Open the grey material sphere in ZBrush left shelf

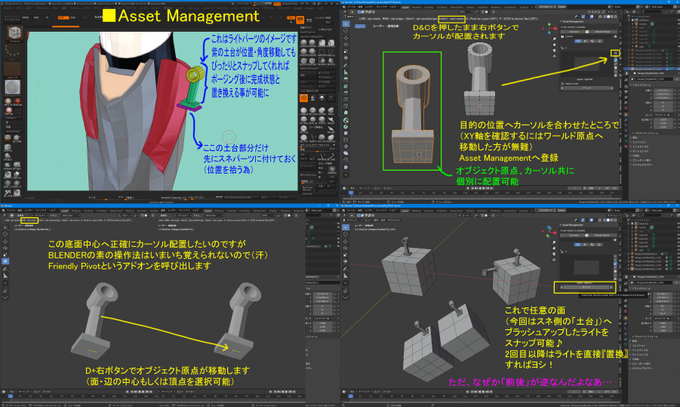click(x=13, y=87)
